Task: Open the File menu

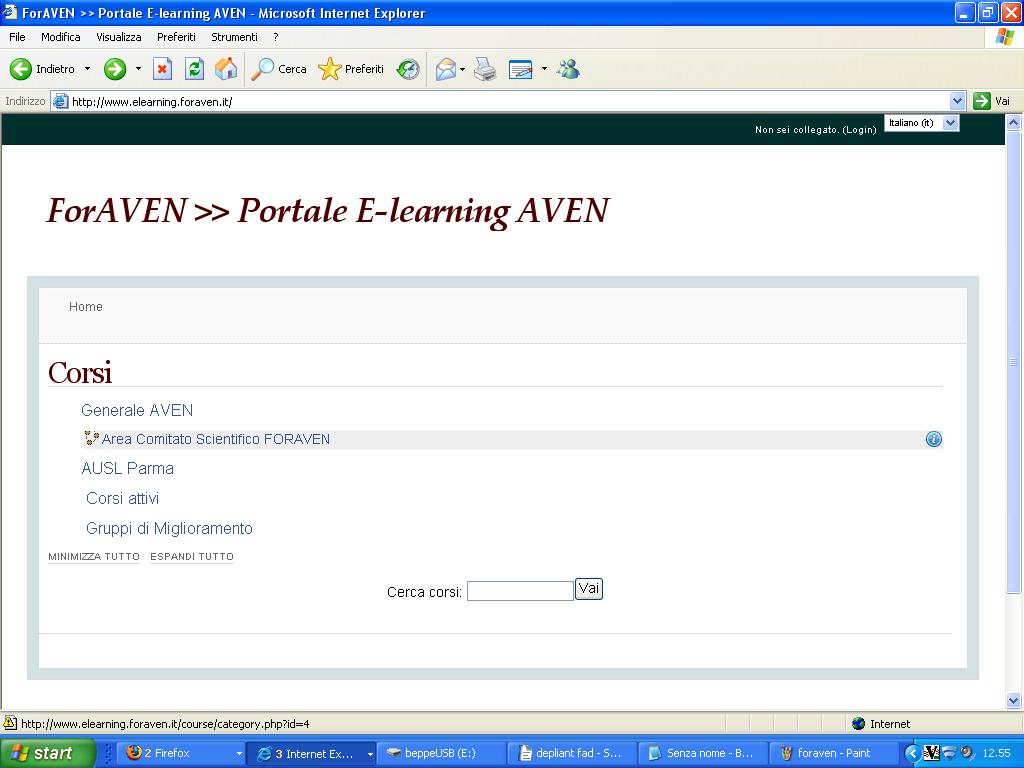Action: (17, 37)
